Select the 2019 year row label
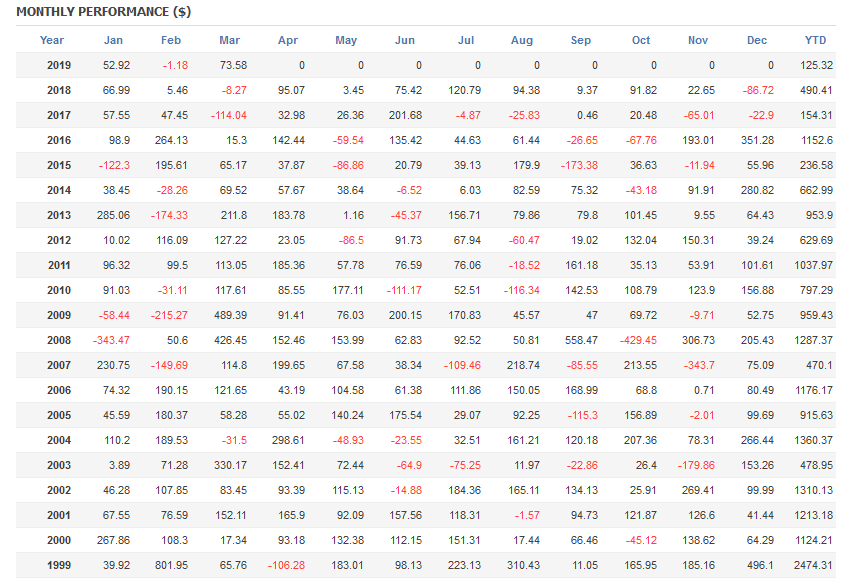This screenshot has height=585, width=855. (59, 65)
